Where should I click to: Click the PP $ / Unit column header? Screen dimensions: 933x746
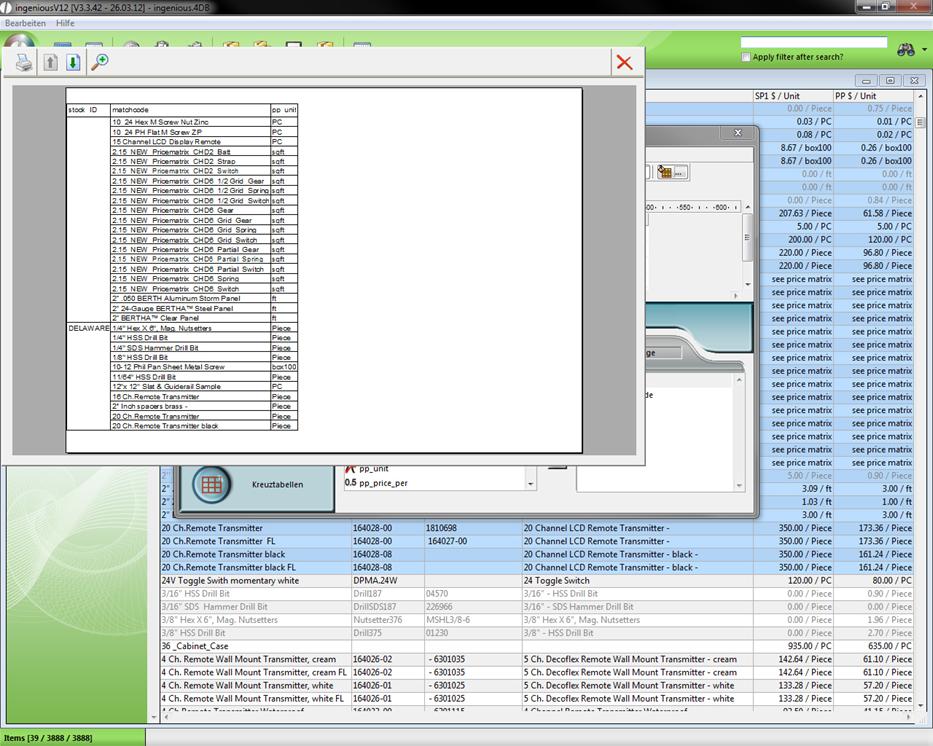click(872, 96)
